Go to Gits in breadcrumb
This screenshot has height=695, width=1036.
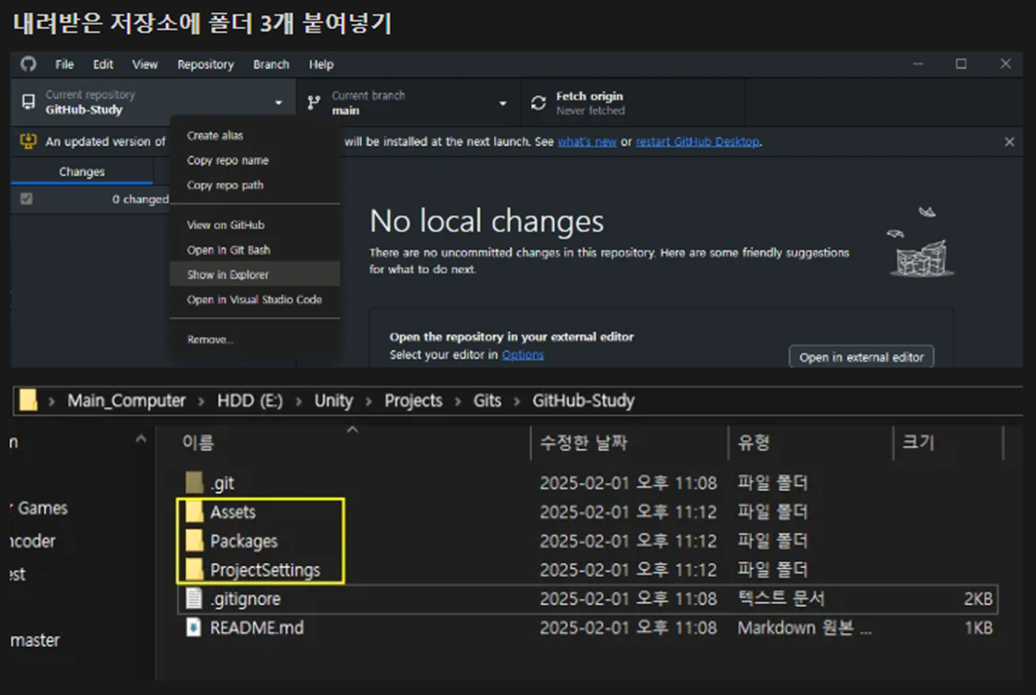click(x=487, y=401)
